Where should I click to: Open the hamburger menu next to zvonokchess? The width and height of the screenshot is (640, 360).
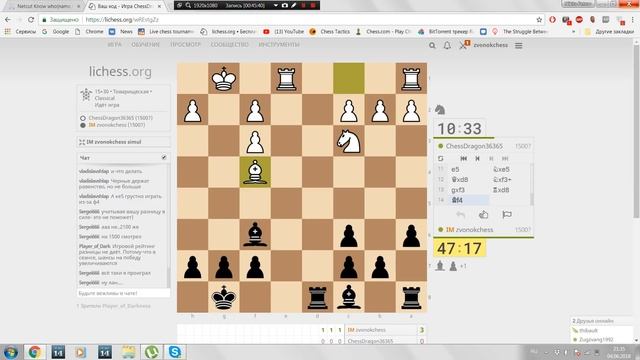click(518, 46)
